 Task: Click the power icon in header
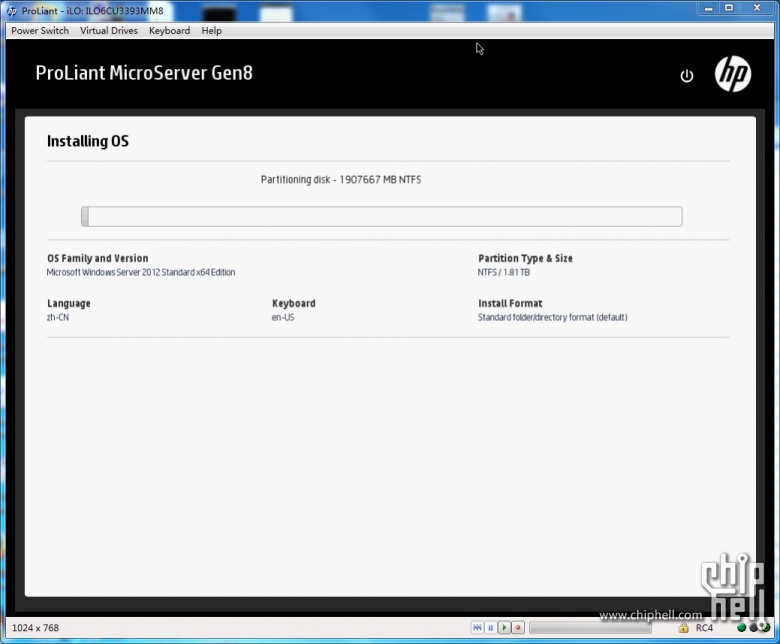click(686, 76)
